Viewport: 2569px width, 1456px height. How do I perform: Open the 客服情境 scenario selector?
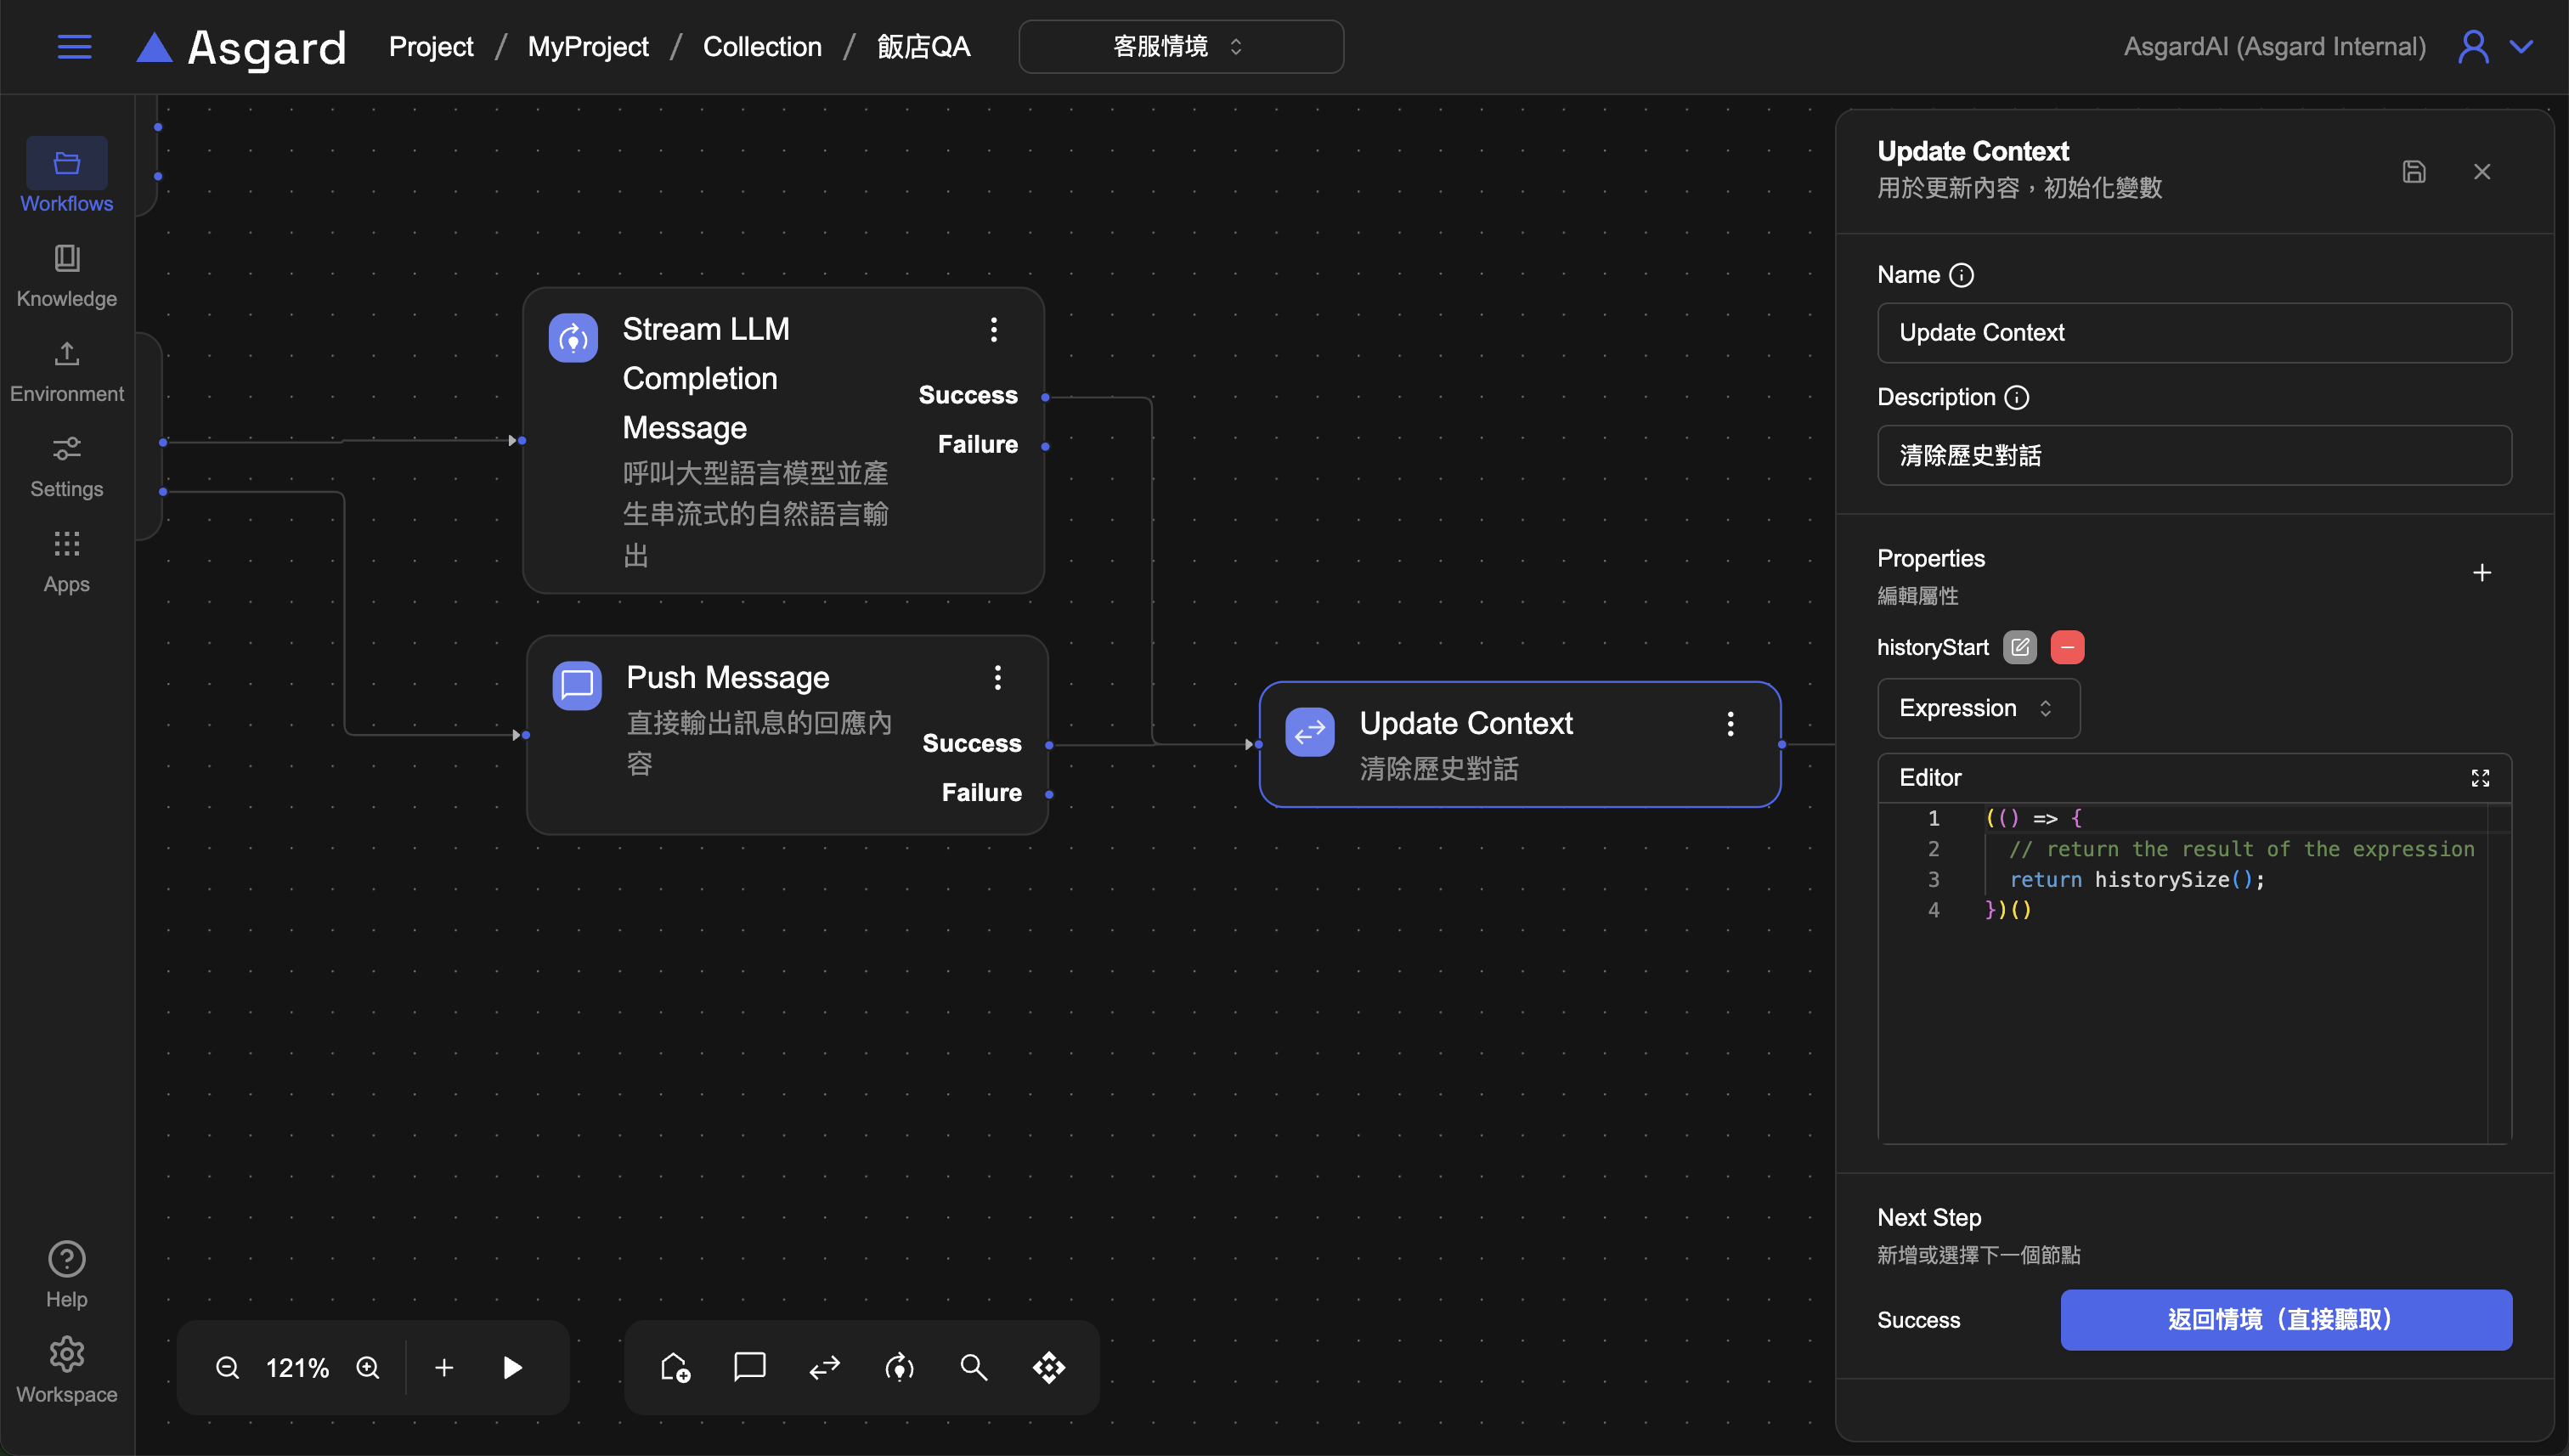[1180, 47]
